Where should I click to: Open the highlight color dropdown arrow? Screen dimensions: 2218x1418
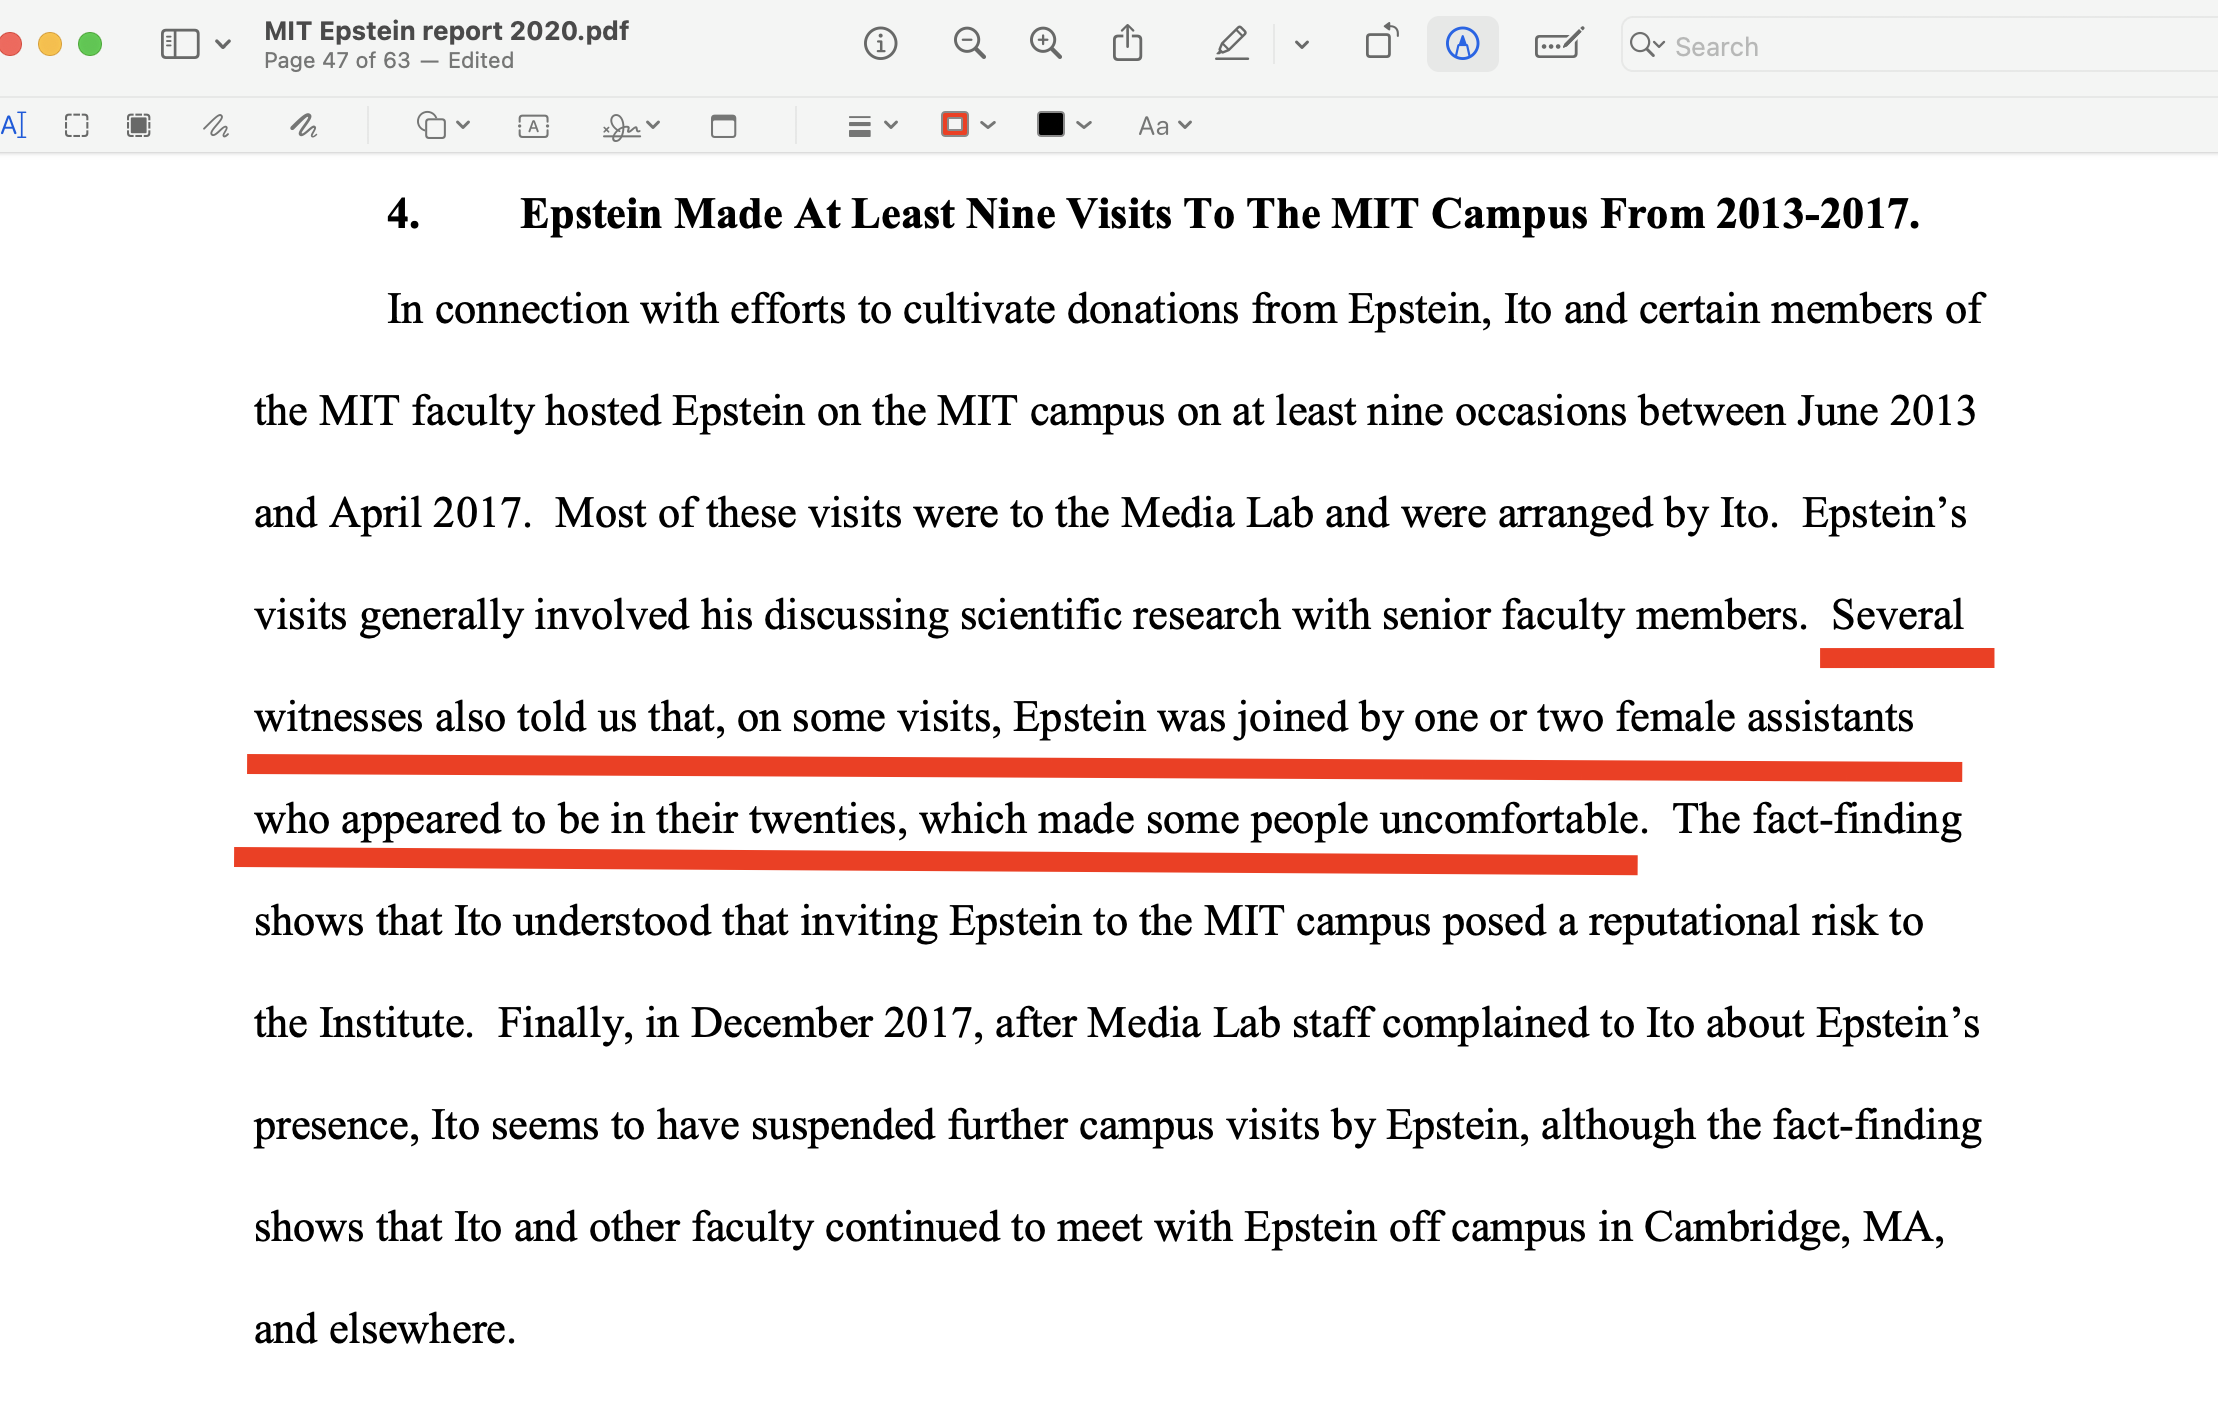(1301, 44)
